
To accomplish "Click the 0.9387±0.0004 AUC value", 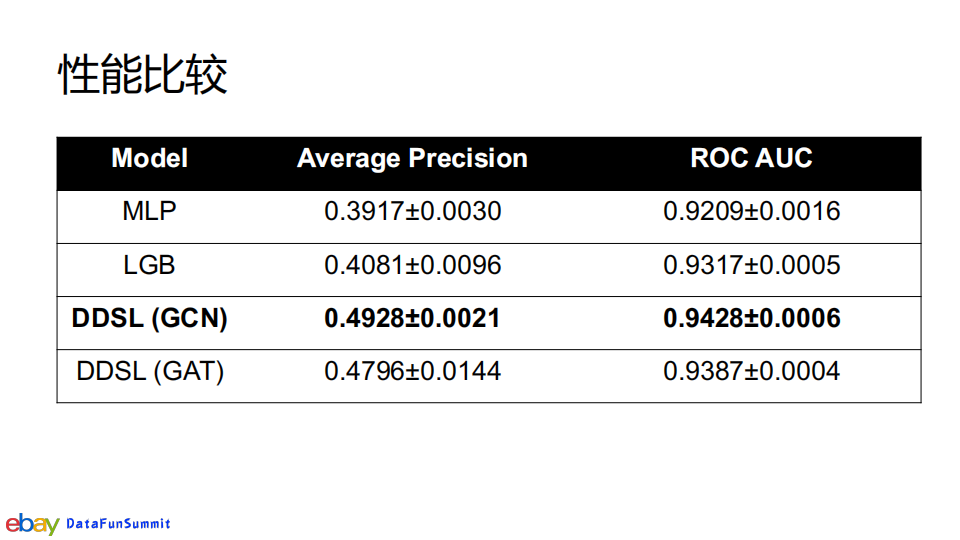I will pyautogui.click(x=751, y=372).
